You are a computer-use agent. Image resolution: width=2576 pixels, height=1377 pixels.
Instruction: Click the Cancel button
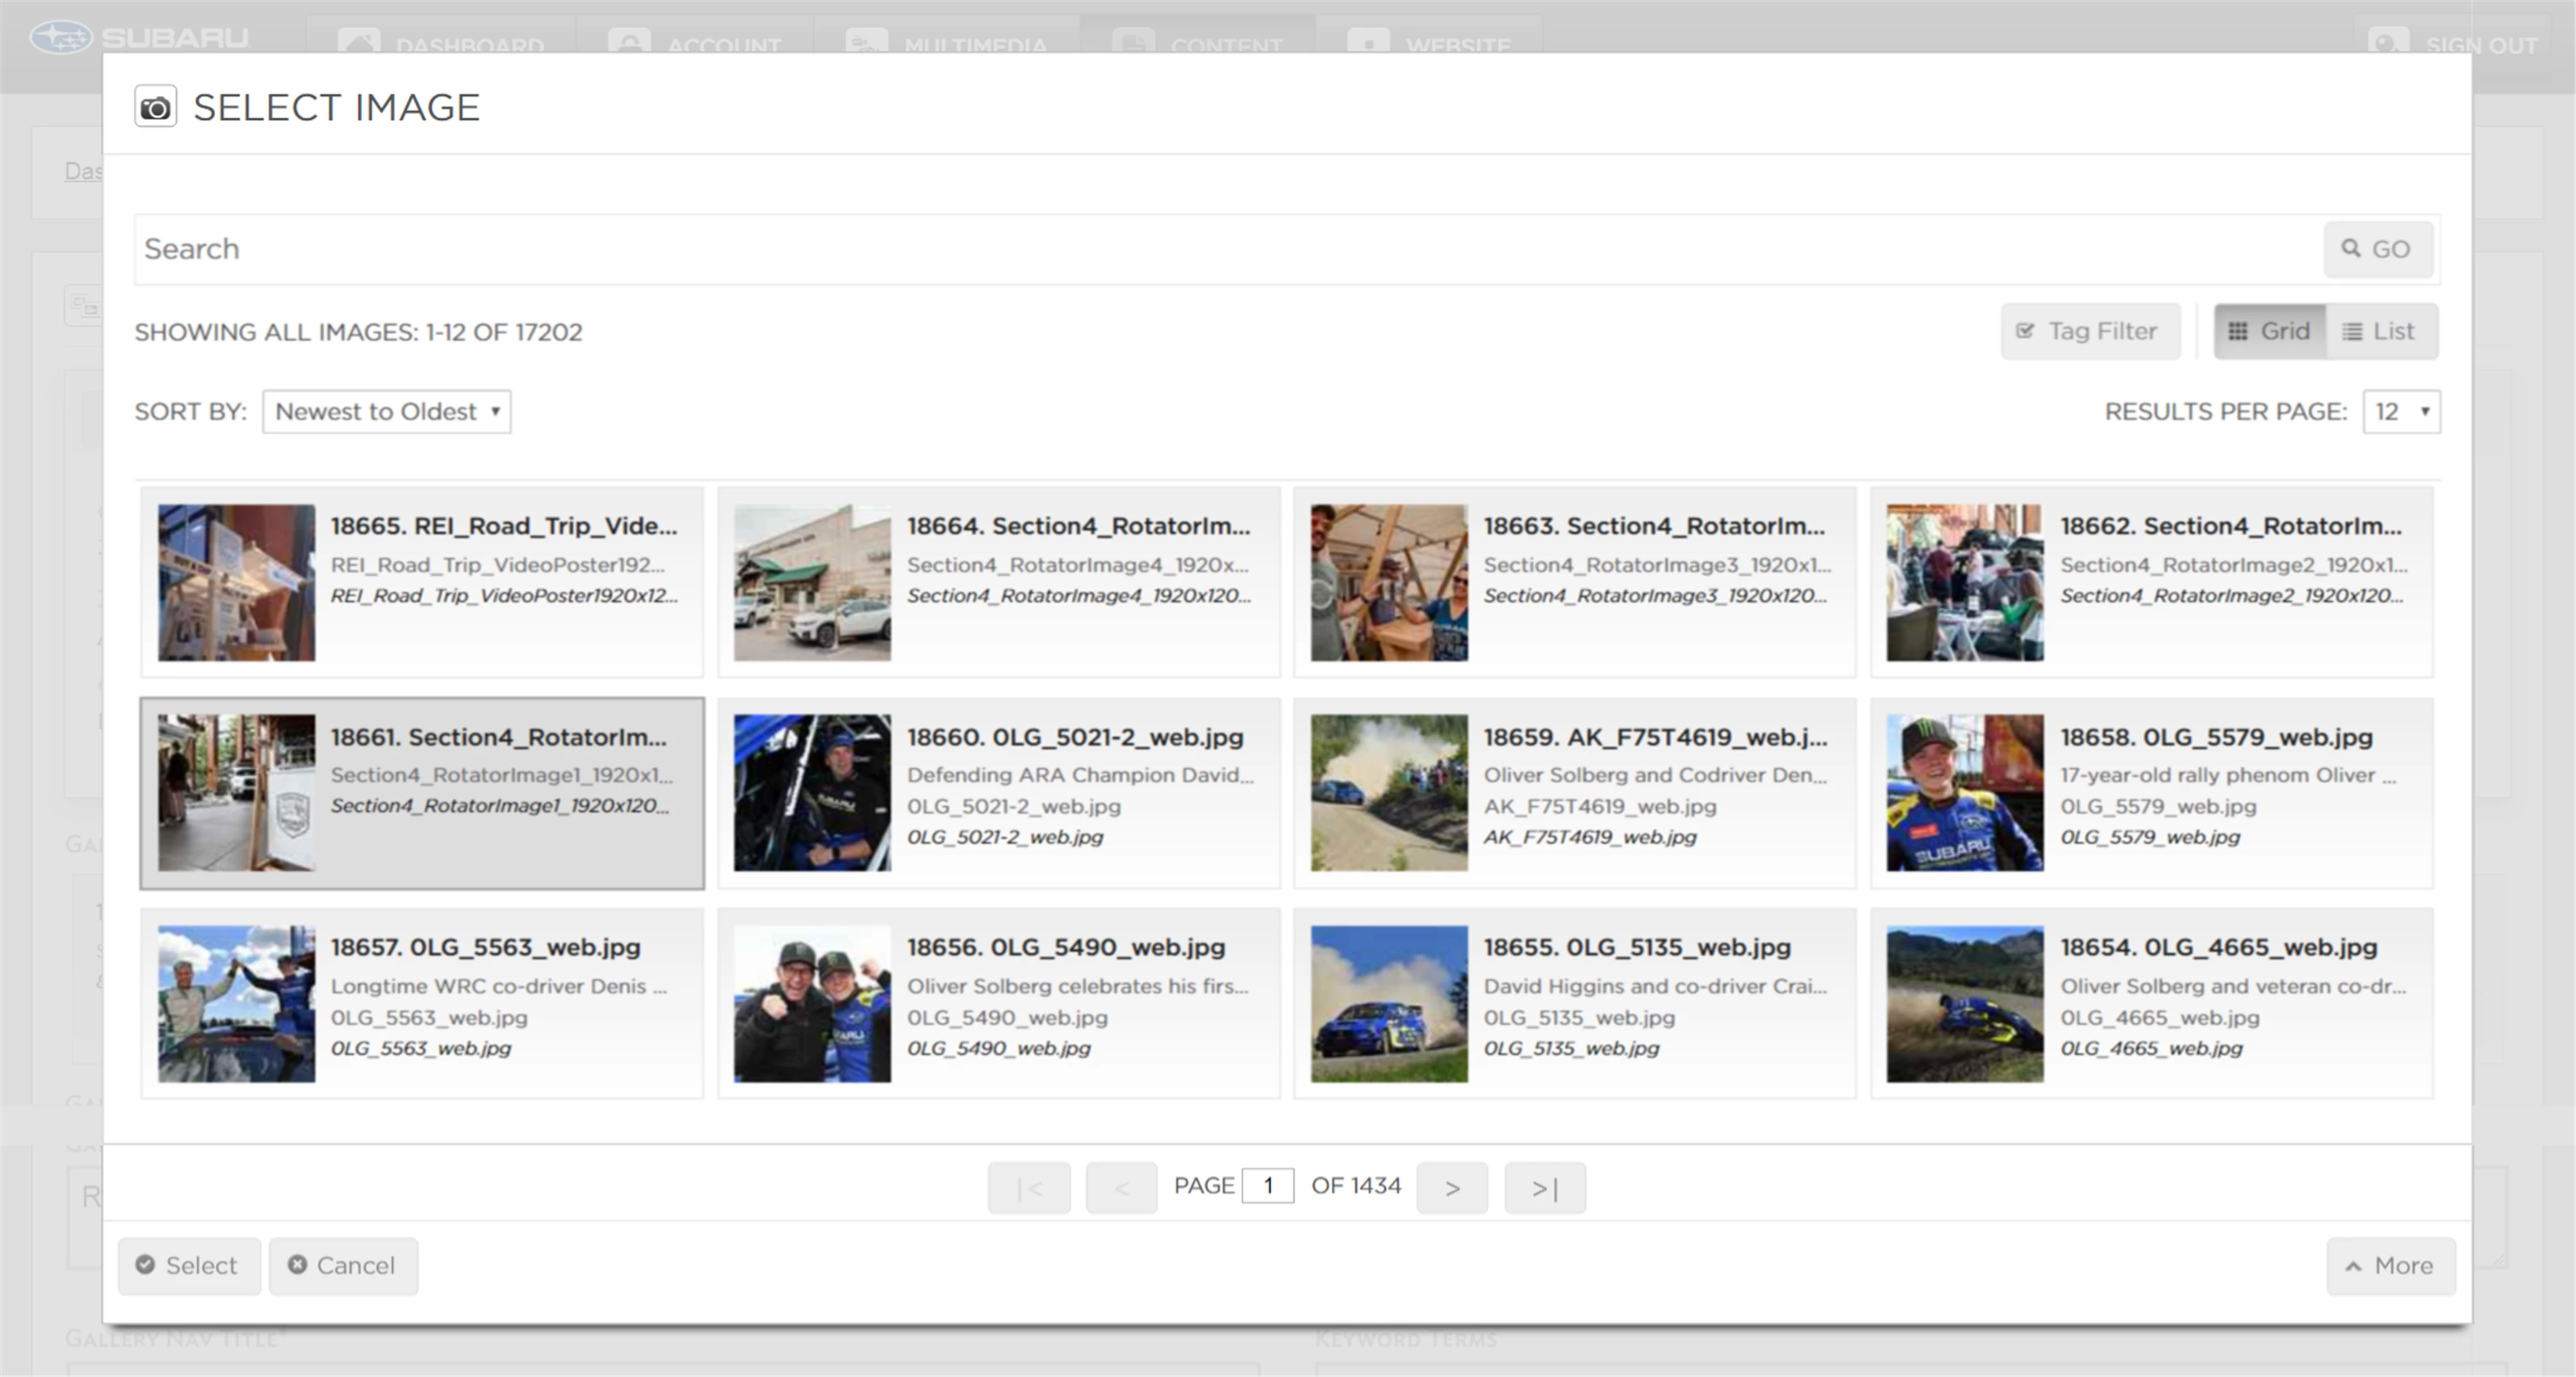(343, 1266)
